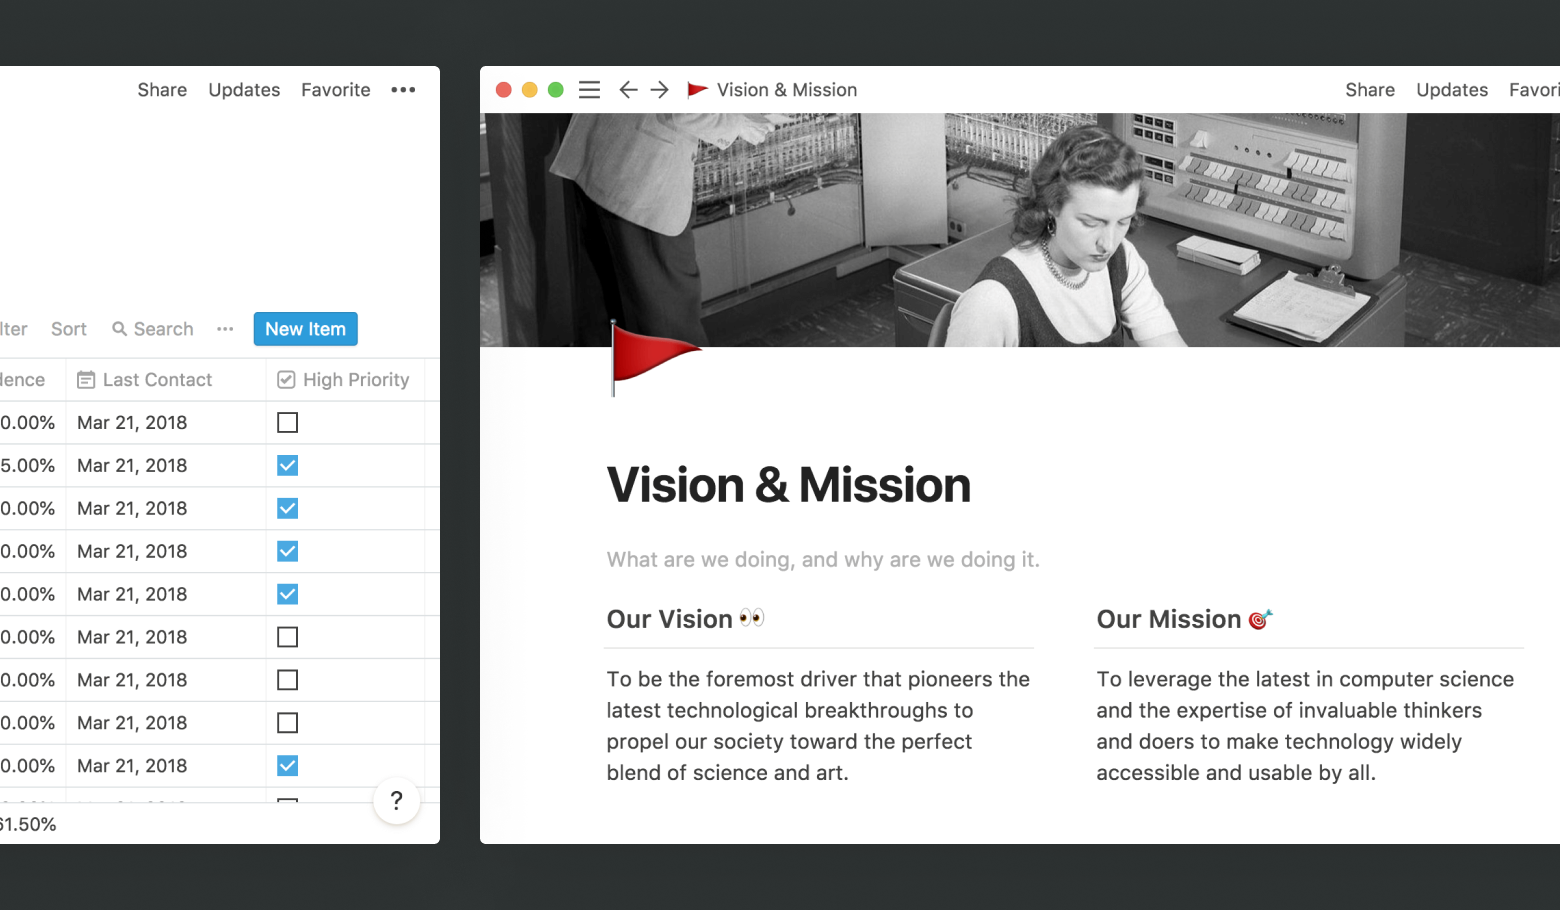Viewport: 1560px width, 910px height.
Task: Open the three-dot page options menu
Action: [403, 90]
